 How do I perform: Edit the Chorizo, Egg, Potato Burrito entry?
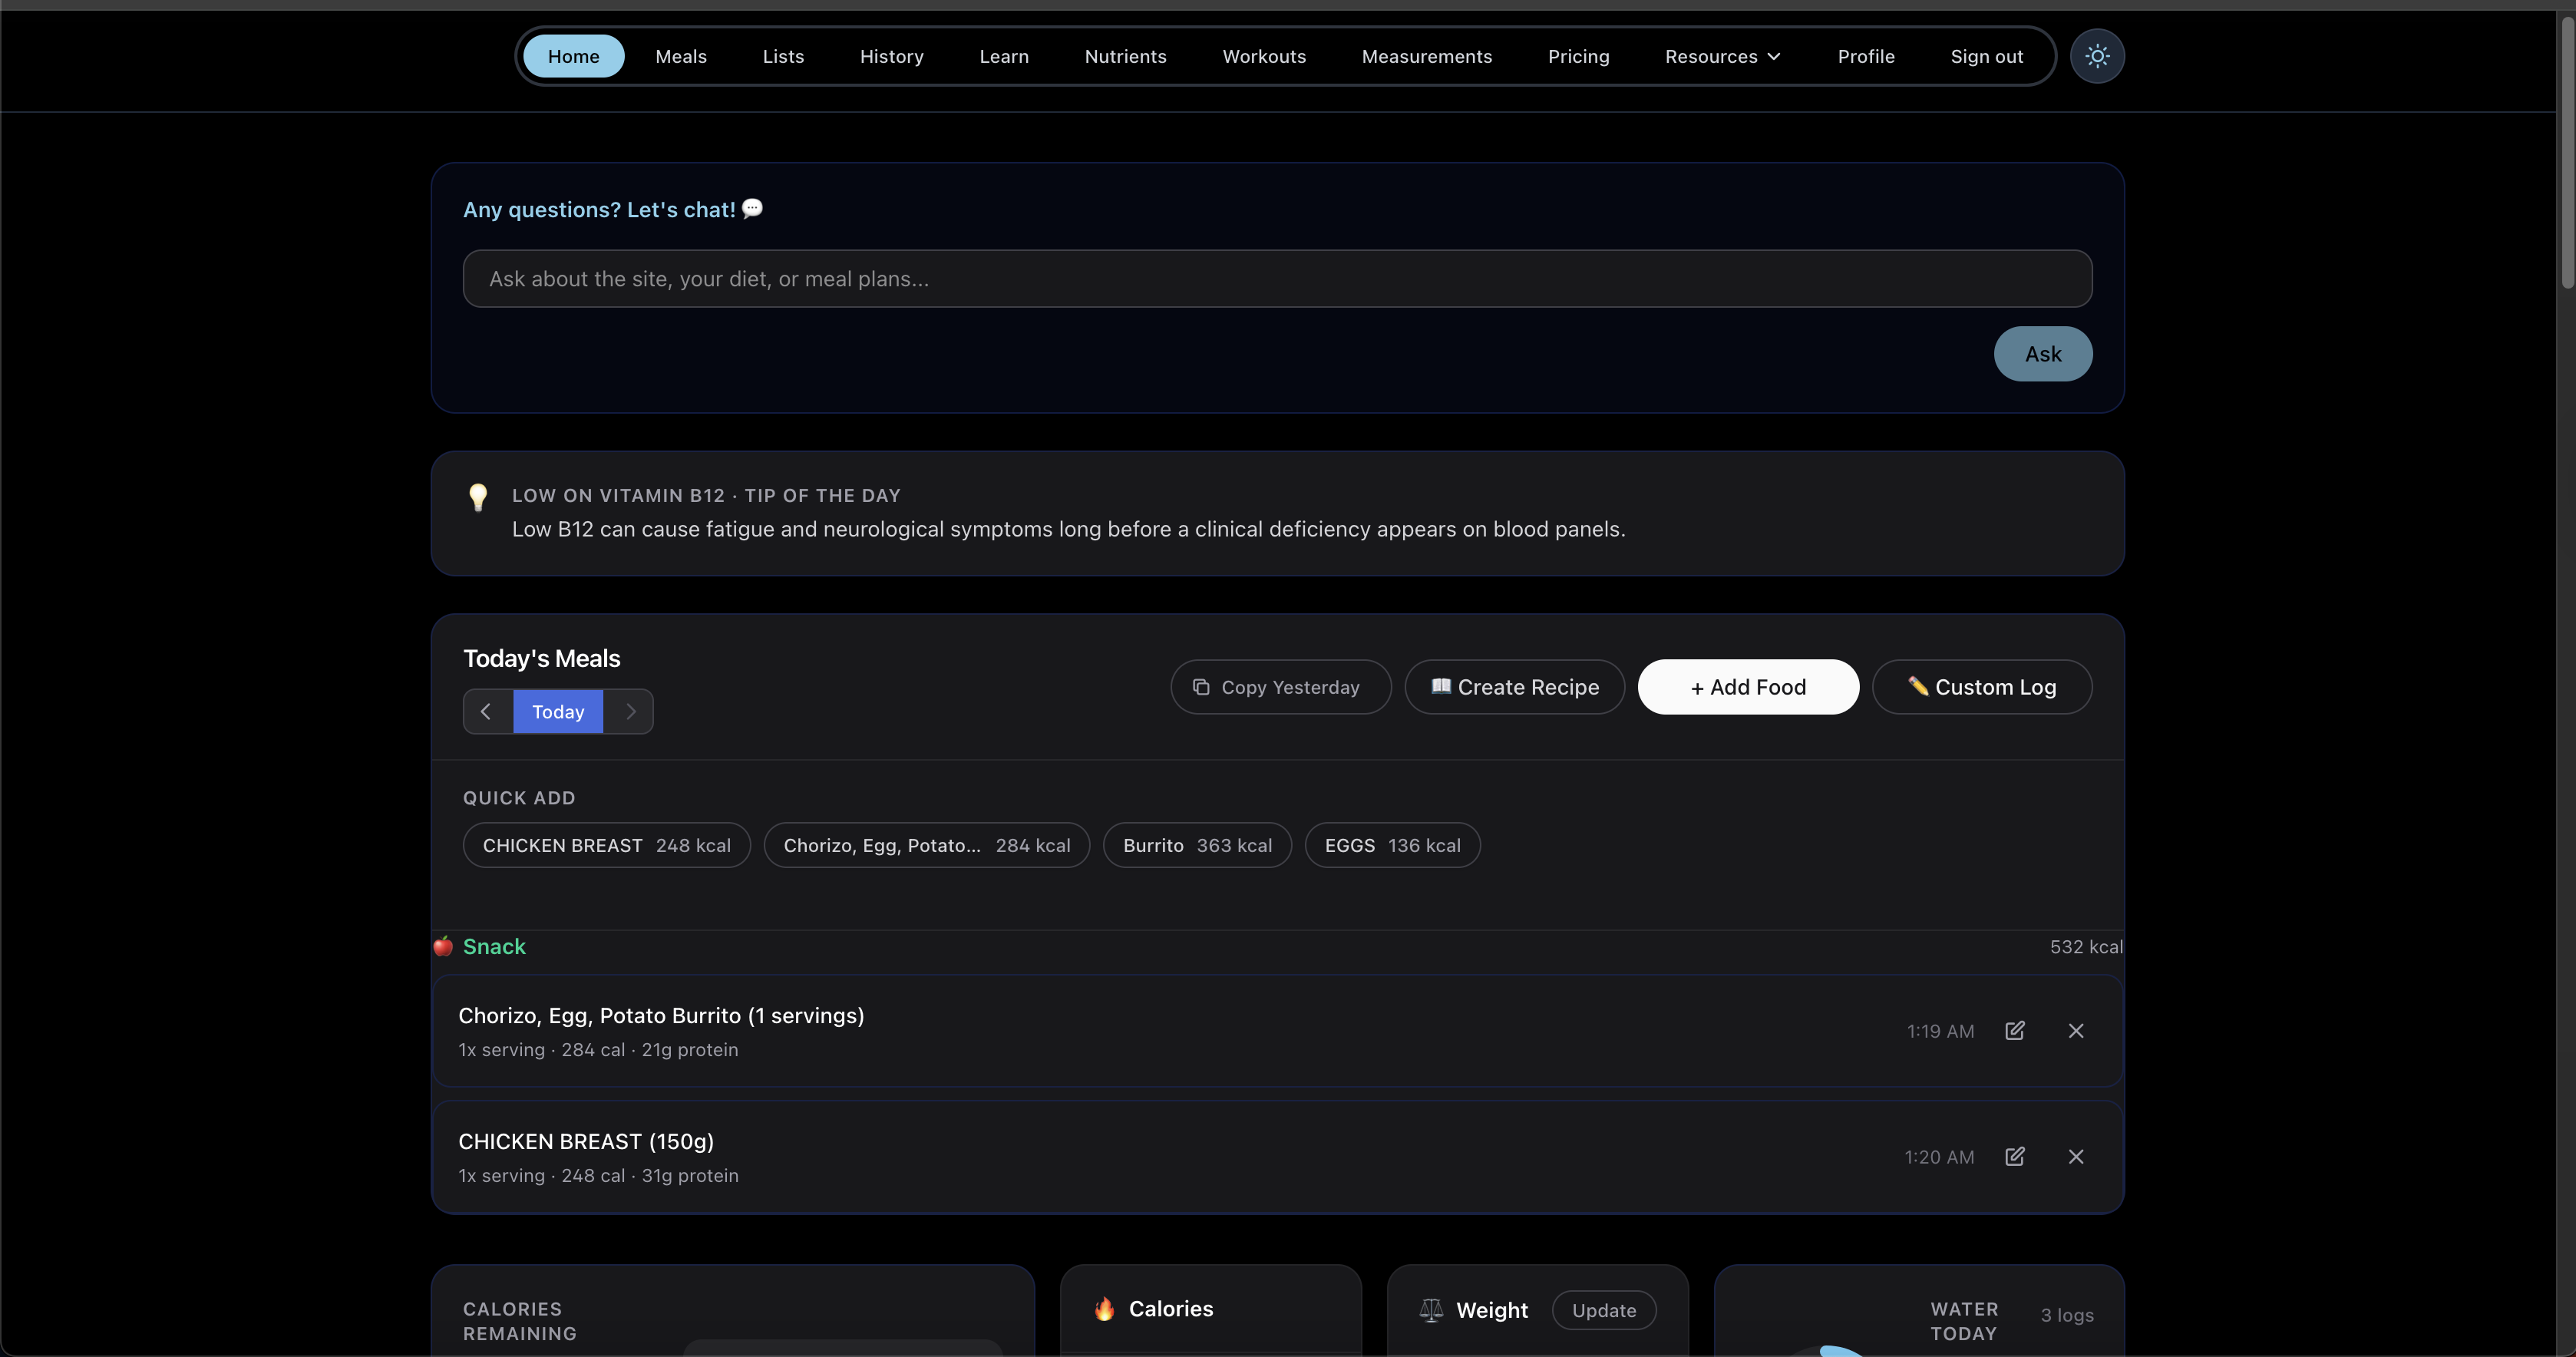click(2014, 1031)
